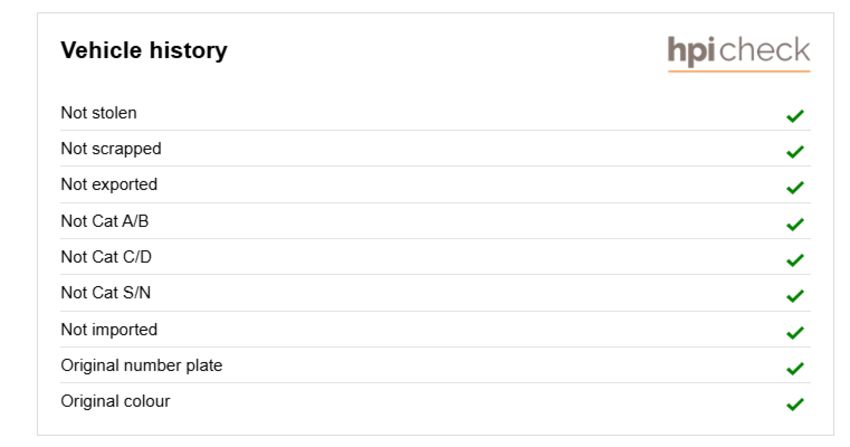Click the green checkmark for Not scrapped

tap(795, 151)
